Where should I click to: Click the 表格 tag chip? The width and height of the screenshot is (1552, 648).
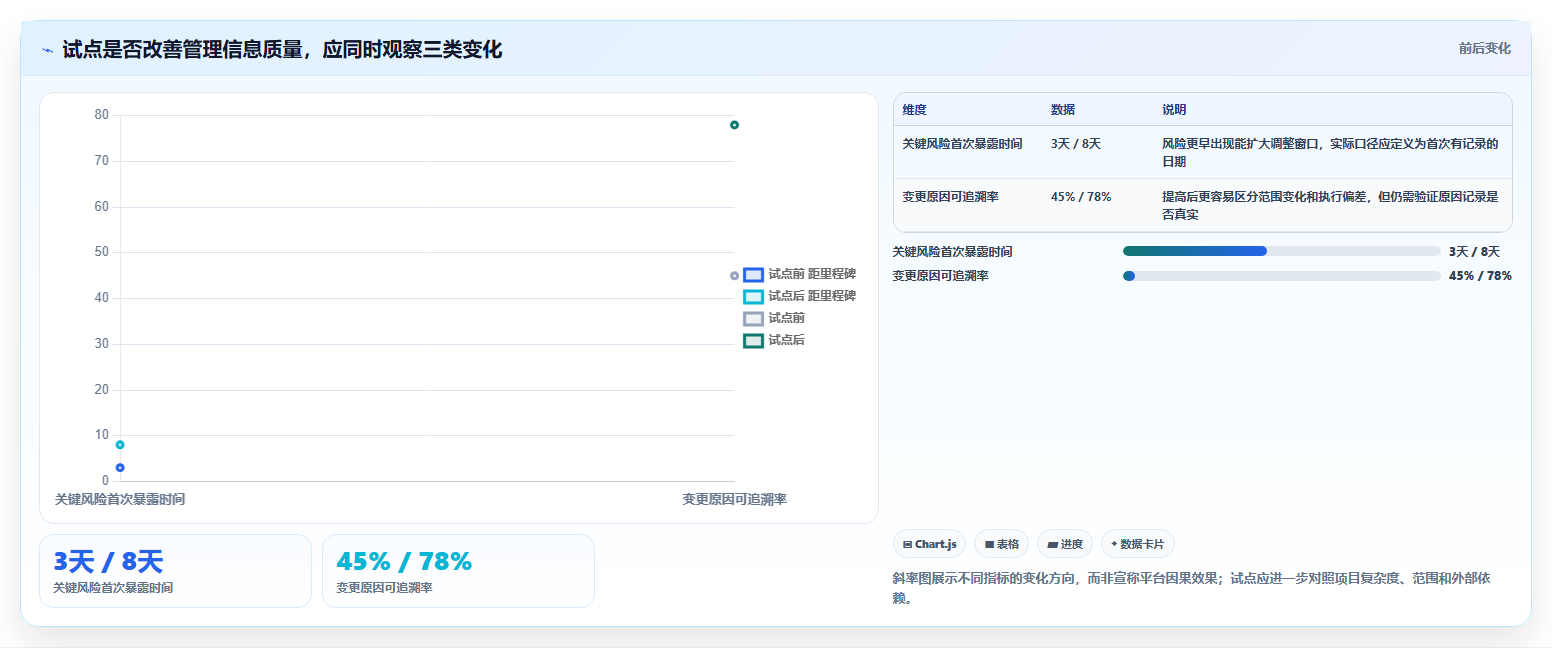1001,544
